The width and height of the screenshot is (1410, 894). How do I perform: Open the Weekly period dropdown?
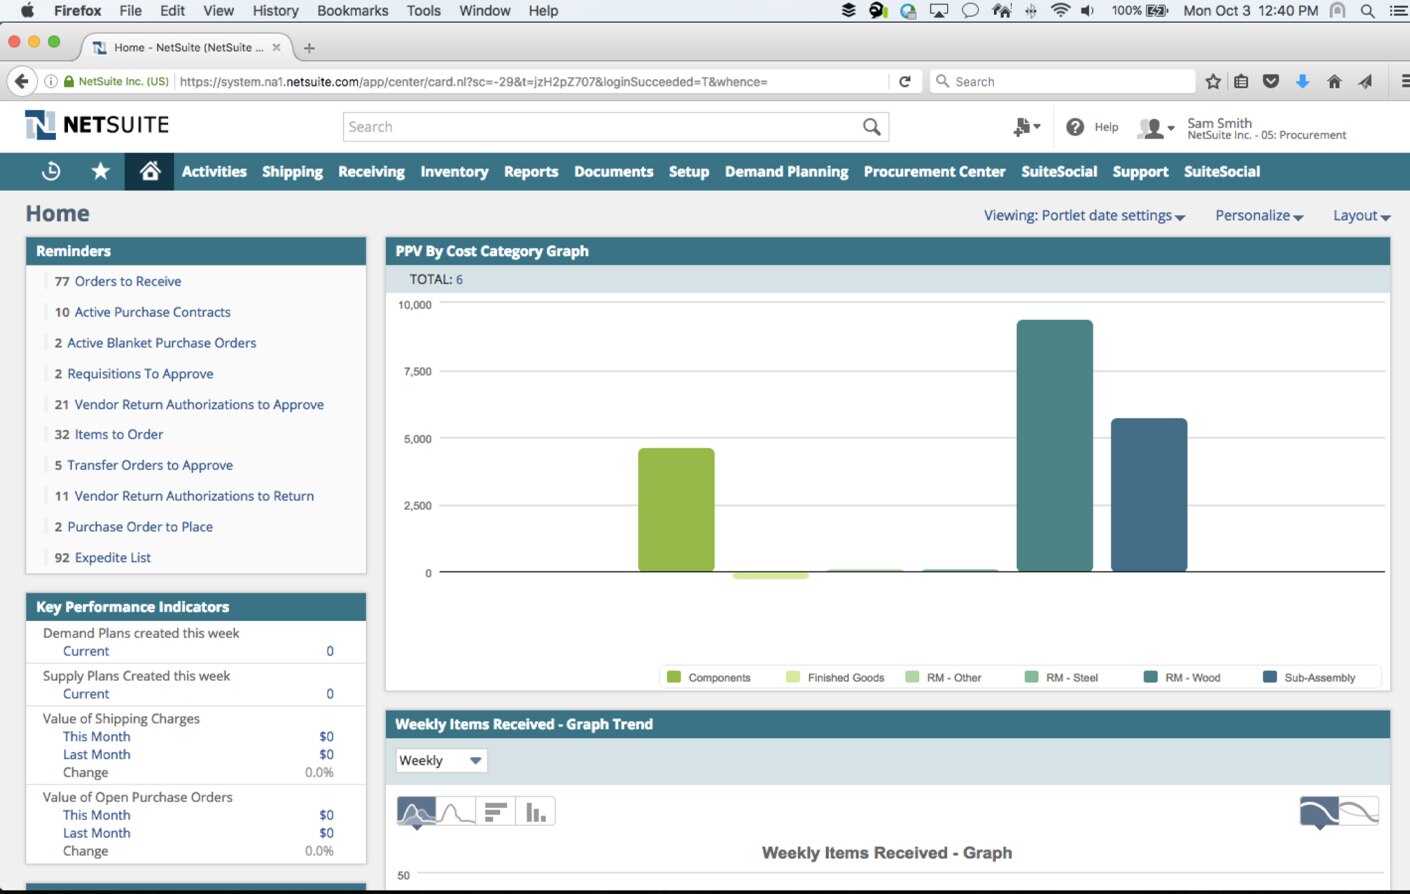[441, 761]
